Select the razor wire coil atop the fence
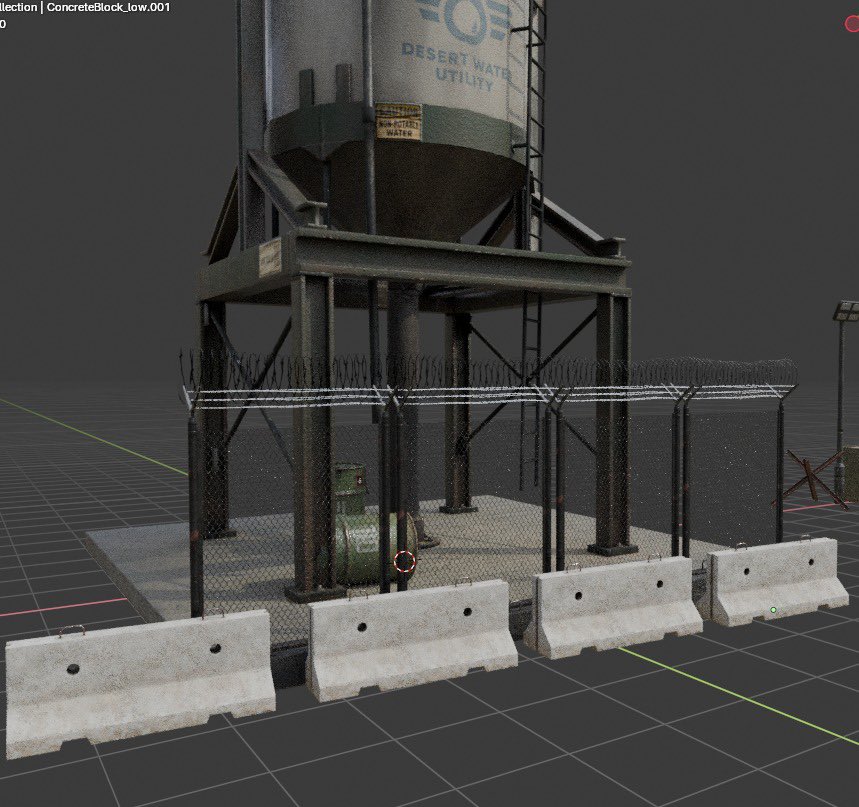859x807 pixels. click(488, 369)
